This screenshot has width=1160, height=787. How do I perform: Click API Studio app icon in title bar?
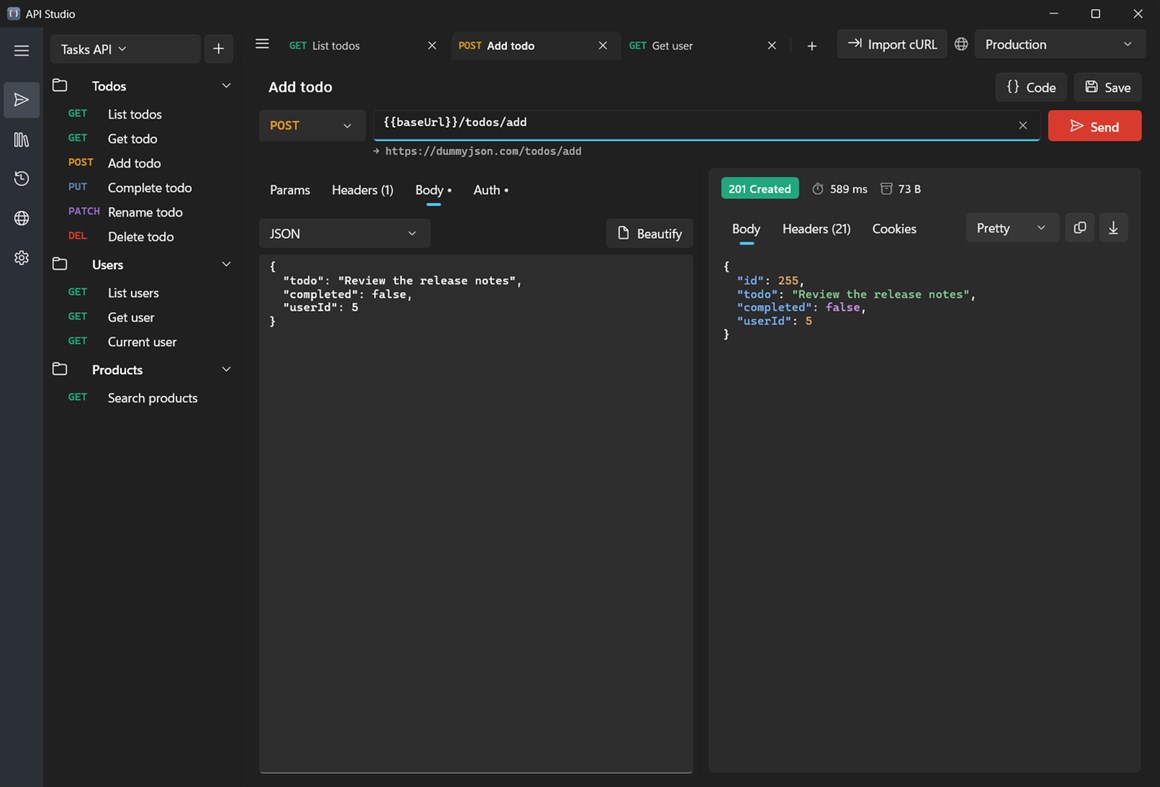(13, 13)
